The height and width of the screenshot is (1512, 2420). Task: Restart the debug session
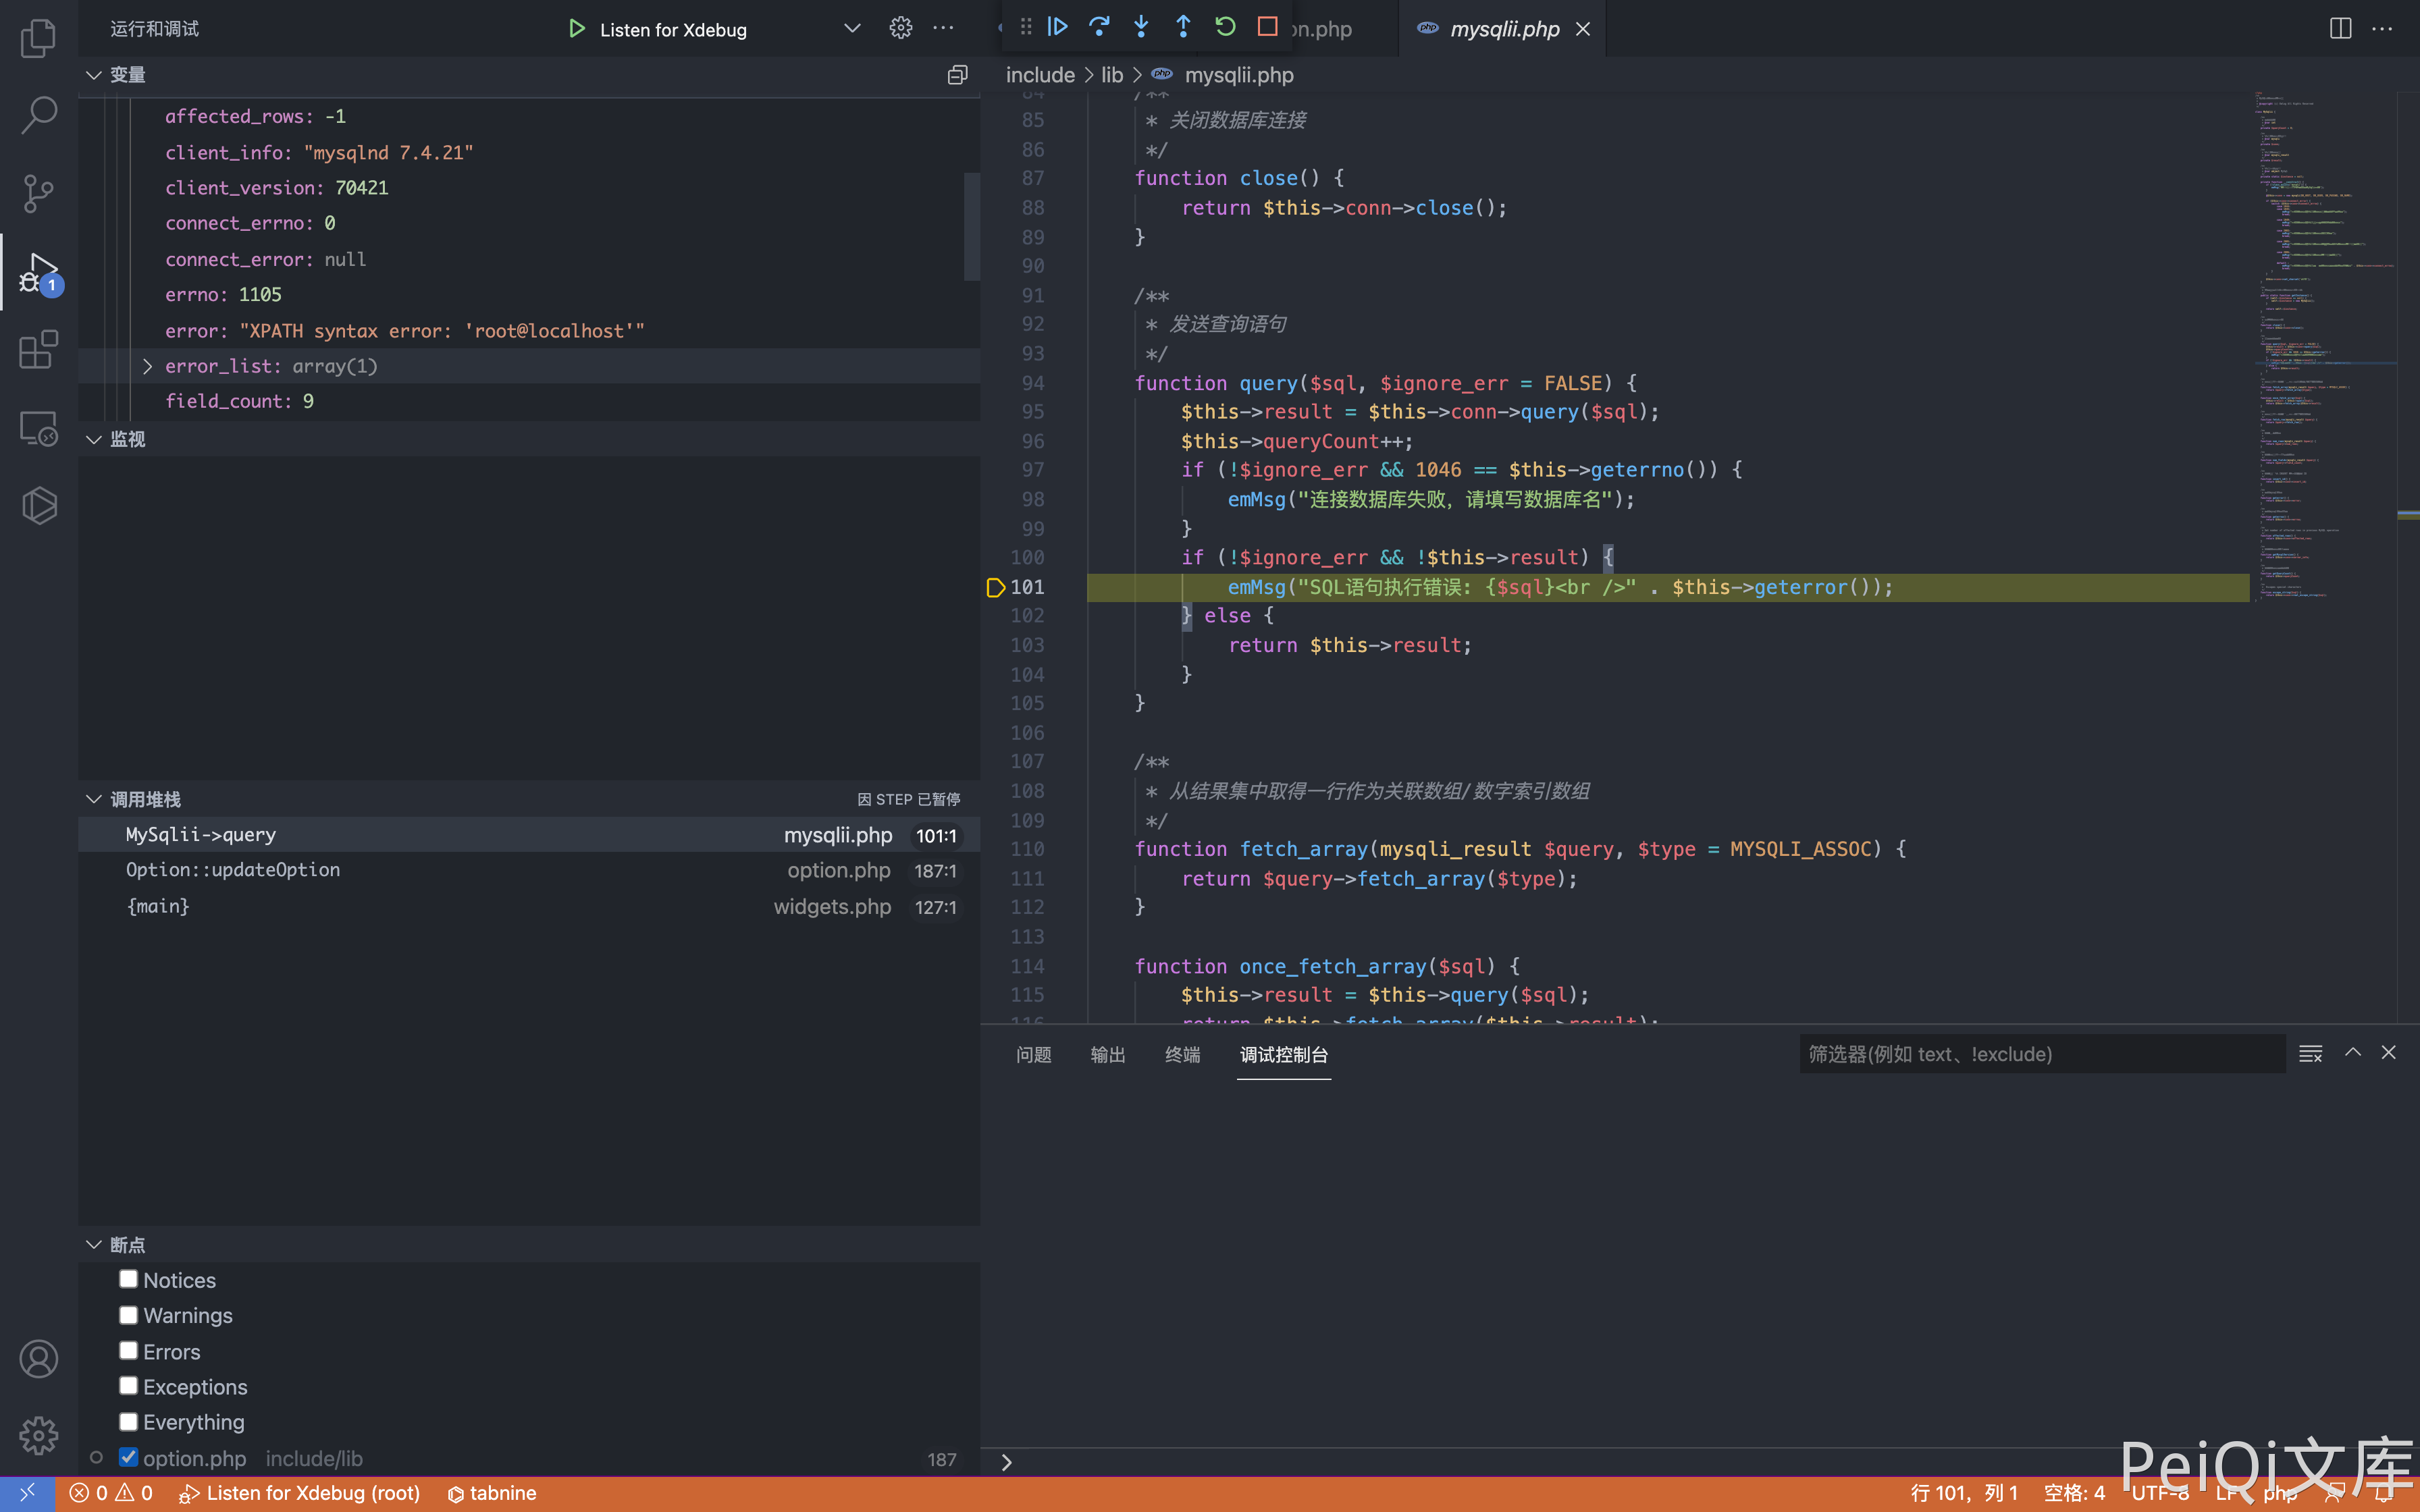point(1225,27)
